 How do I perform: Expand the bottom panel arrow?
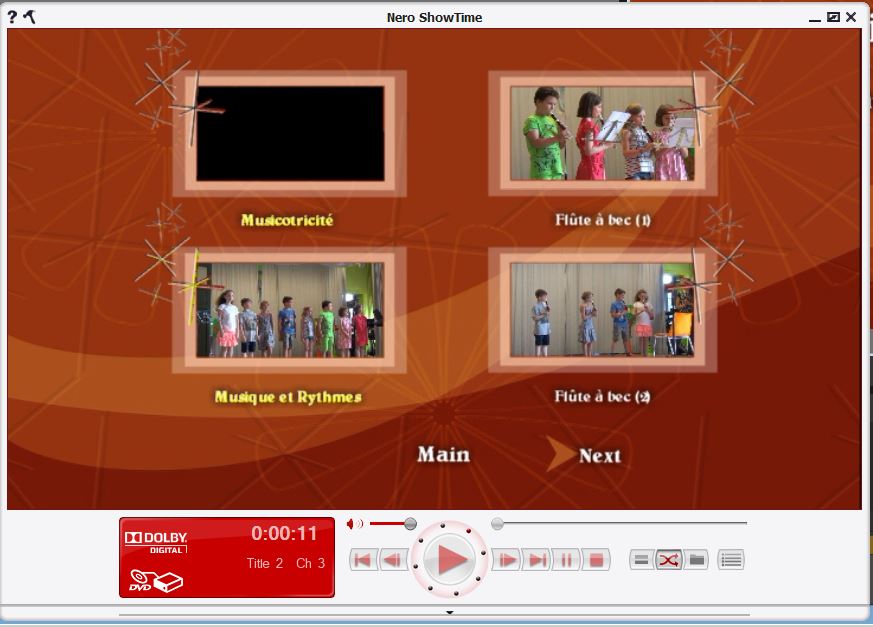point(449,613)
